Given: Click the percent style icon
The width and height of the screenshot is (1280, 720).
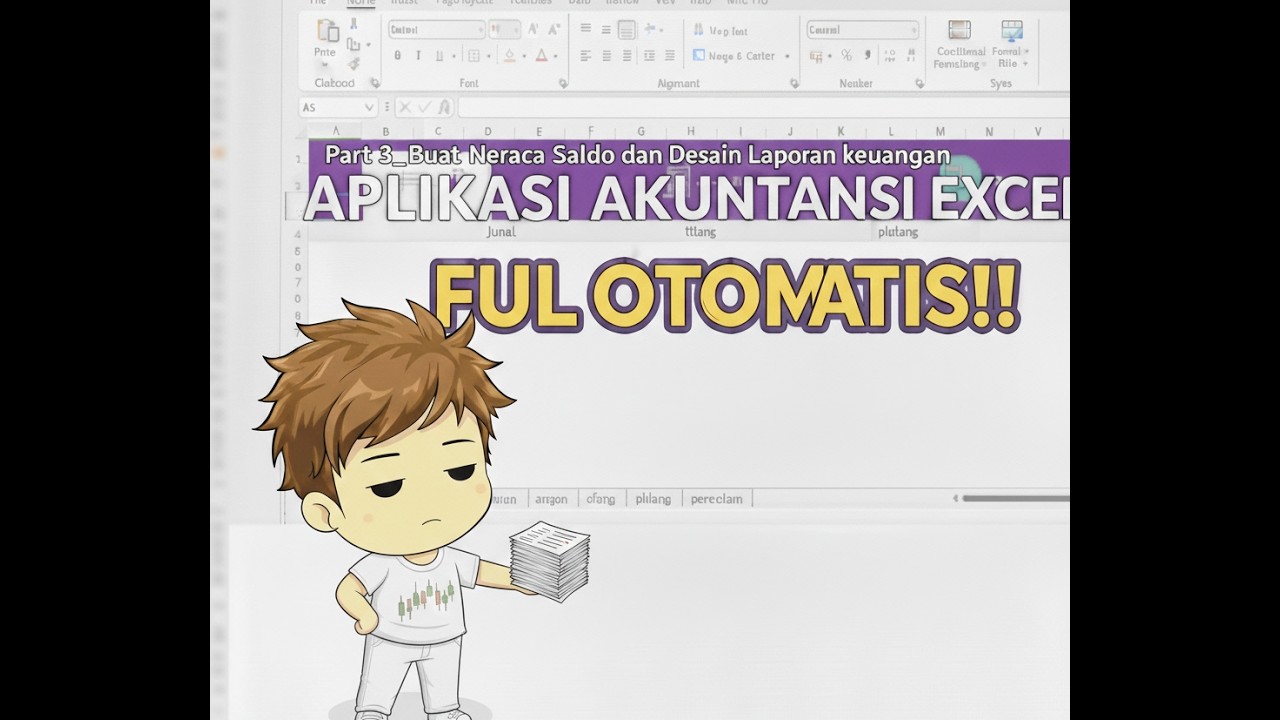Looking at the screenshot, I should (846, 55).
